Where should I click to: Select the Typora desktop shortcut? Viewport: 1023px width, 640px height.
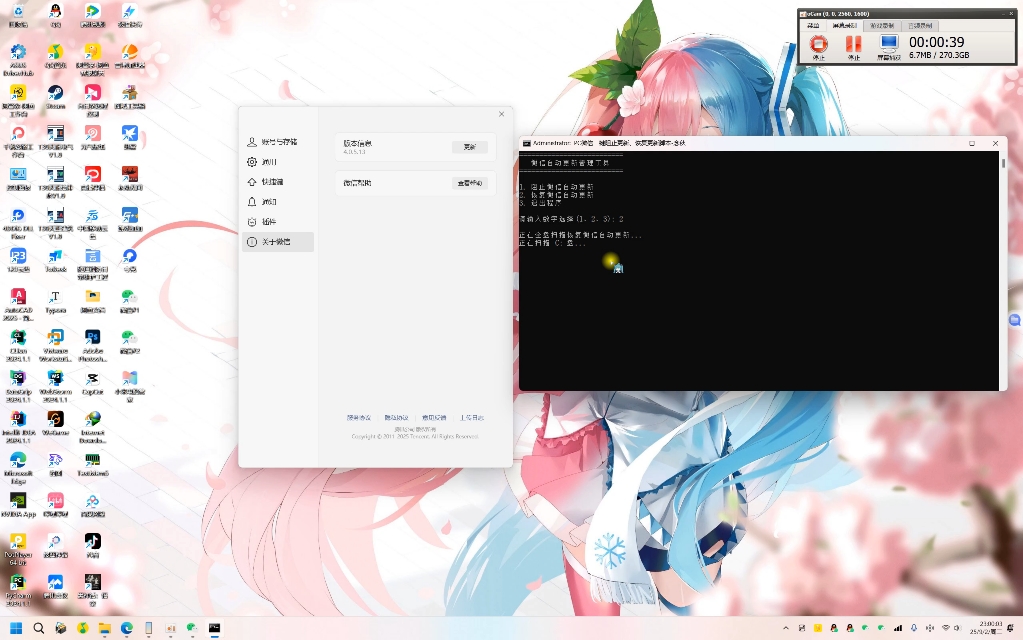(x=55, y=302)
